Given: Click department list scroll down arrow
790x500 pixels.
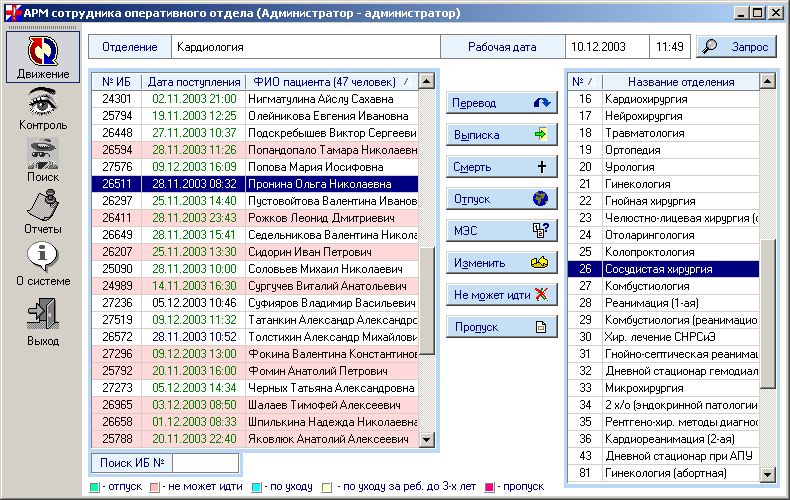Looking at the screenshot, I should [x=767, y=474].
